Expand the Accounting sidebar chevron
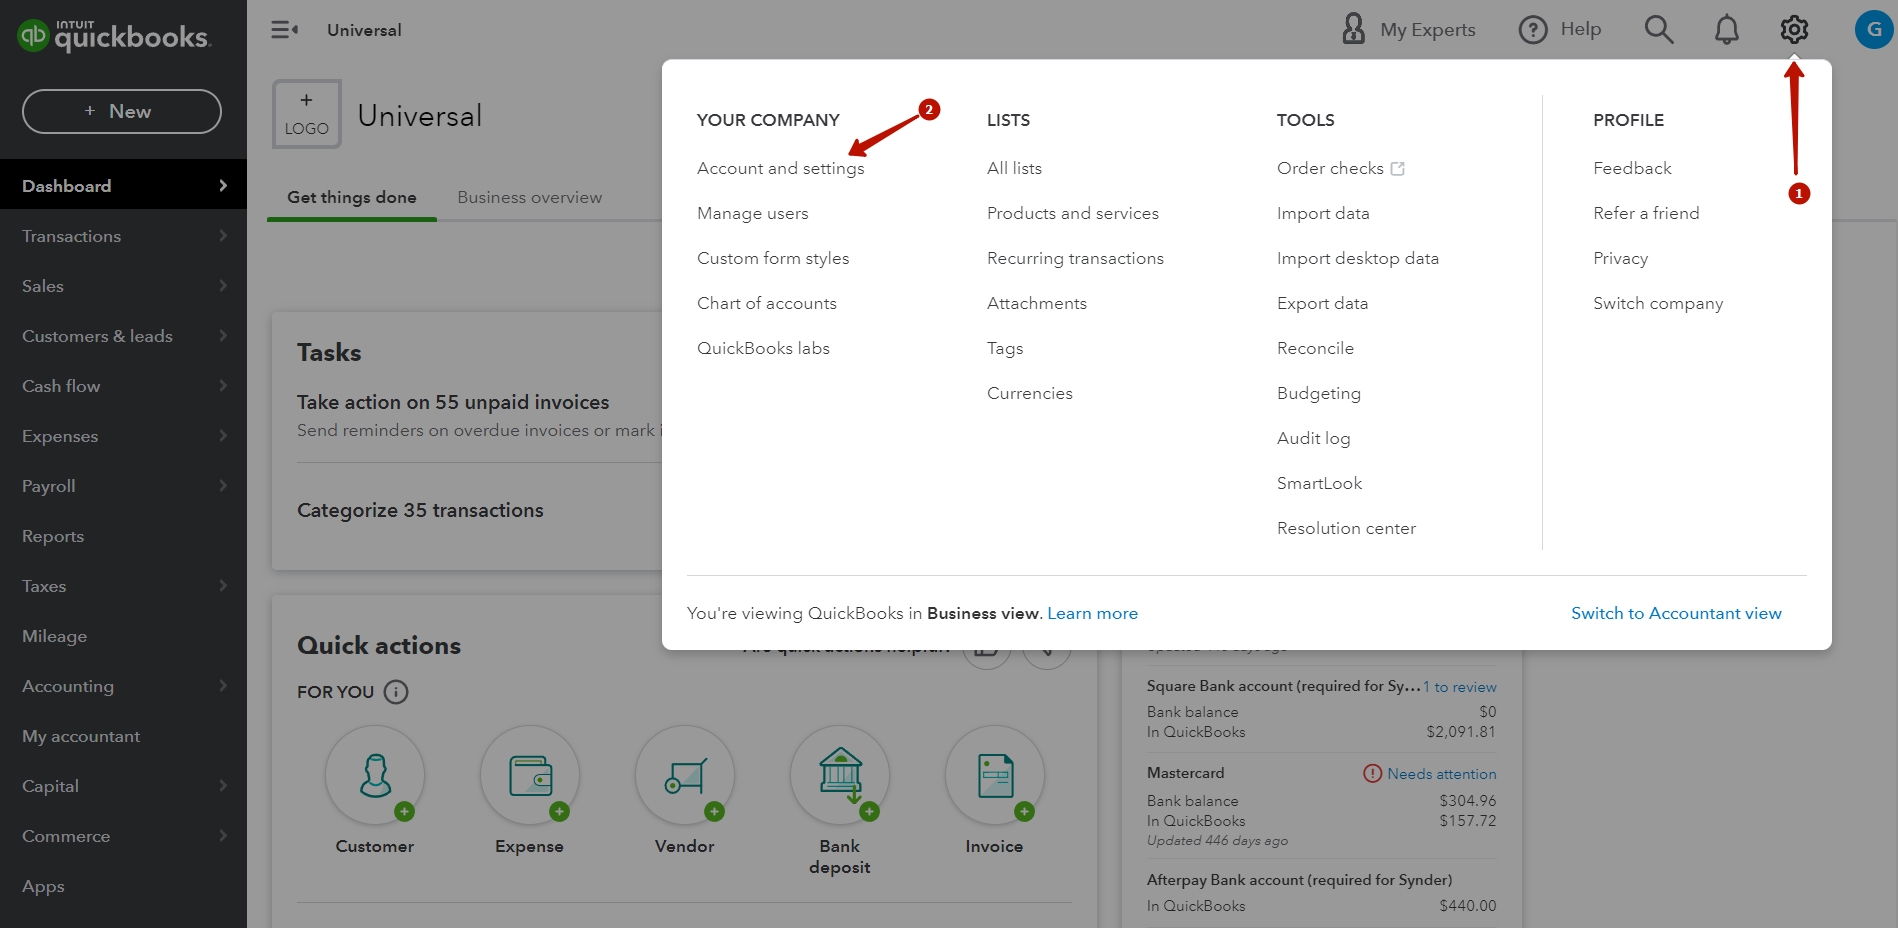This screenshot has height=928, width=1898. point(223,686)
